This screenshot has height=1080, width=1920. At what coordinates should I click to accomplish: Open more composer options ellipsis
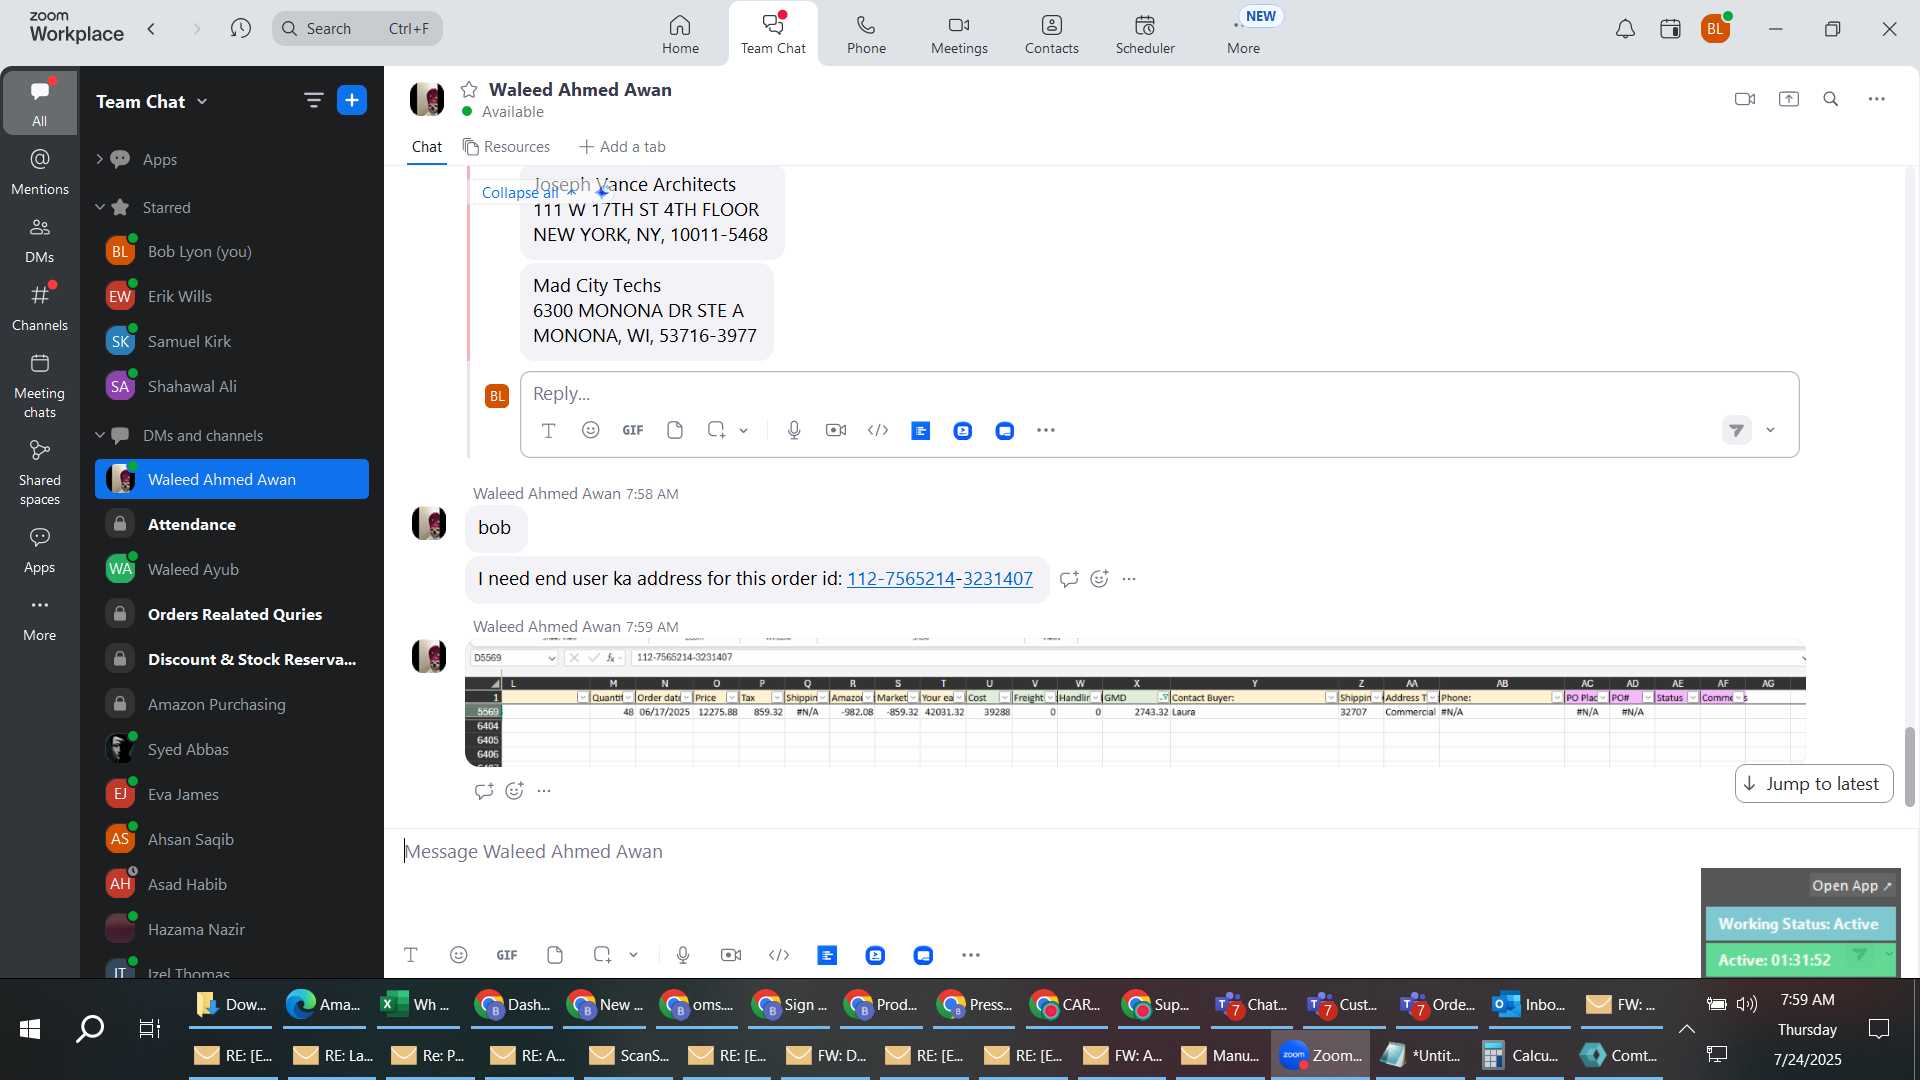pyautogui.click(x=971, y=955)
